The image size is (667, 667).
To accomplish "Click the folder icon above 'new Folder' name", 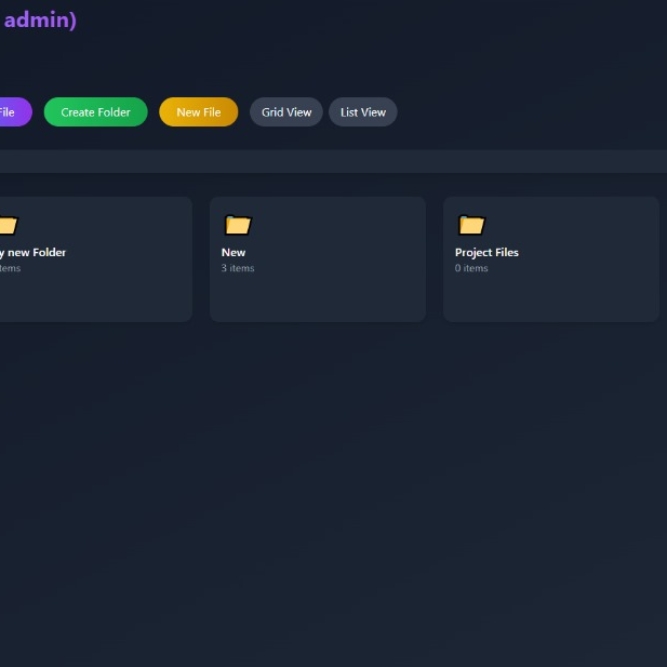I will click(x=7, y=225).
